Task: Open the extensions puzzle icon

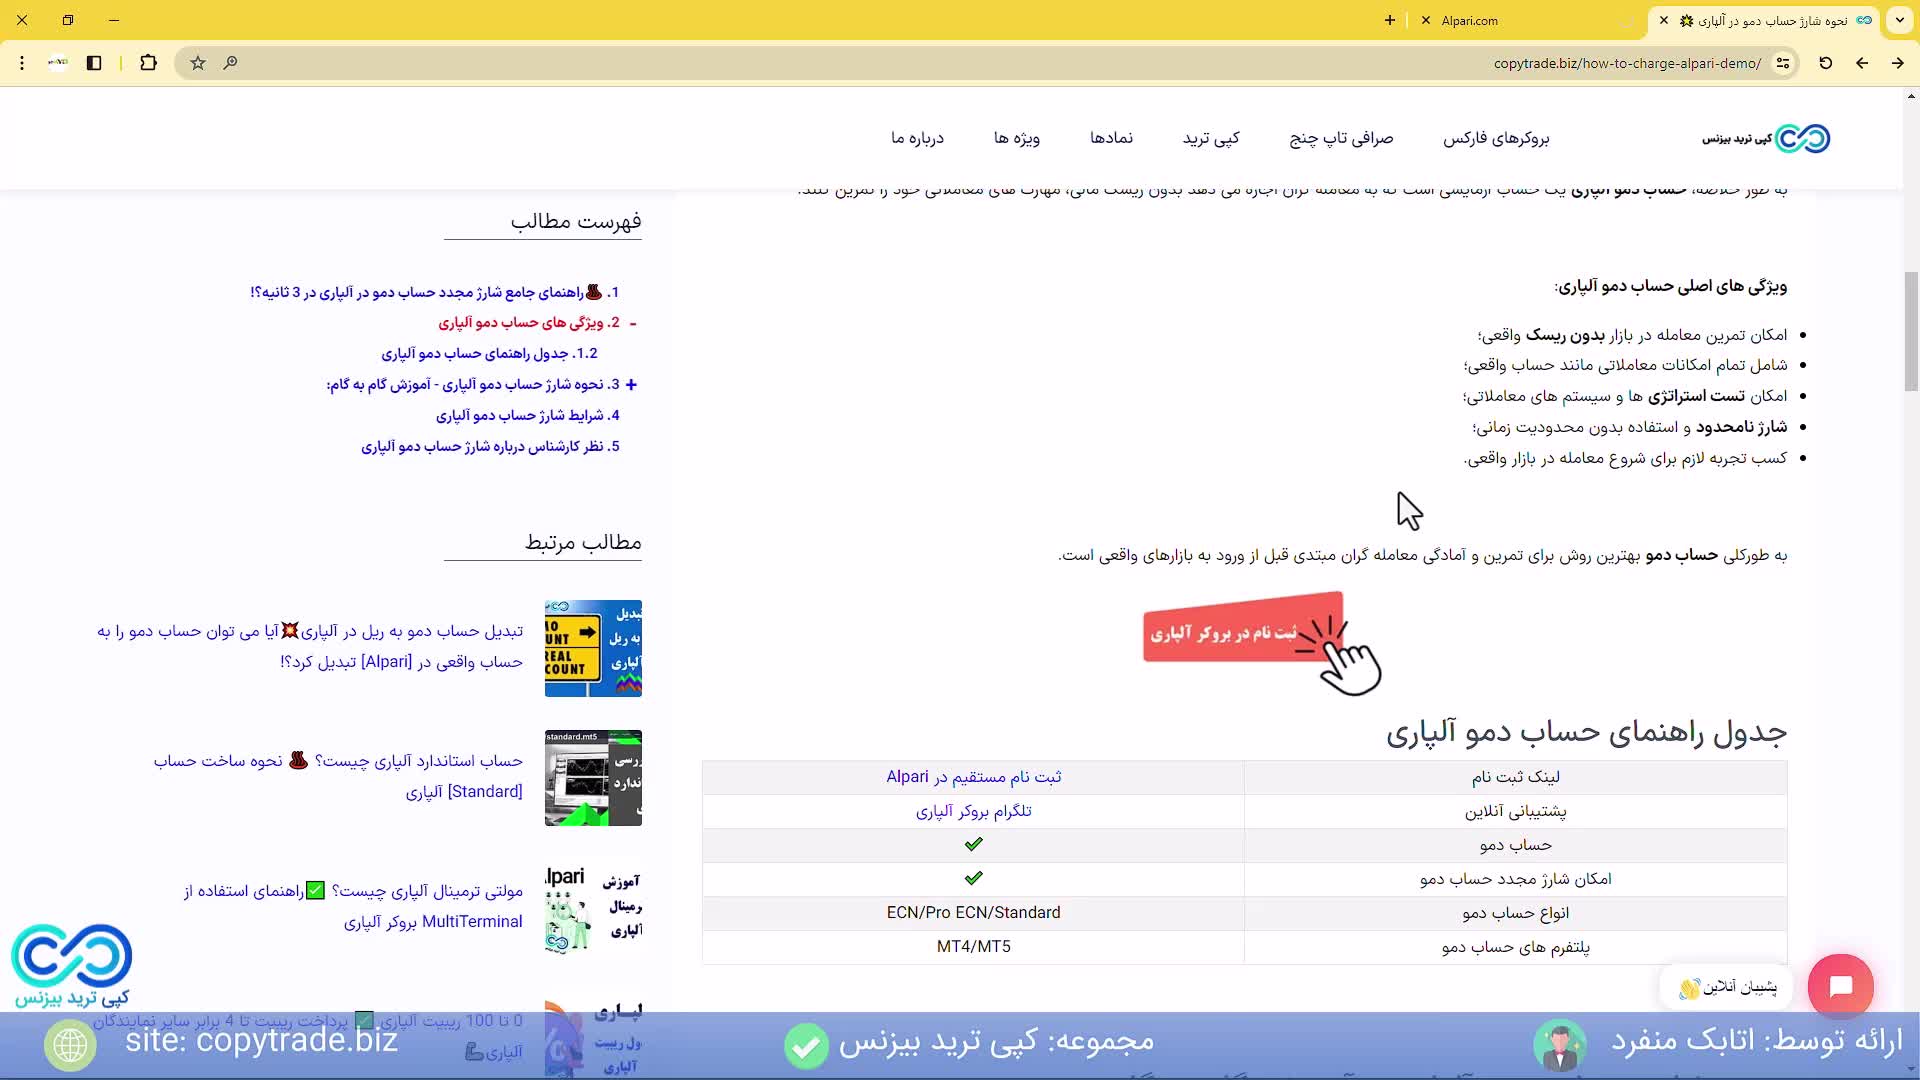Action: pyautogui.click(x=148, y=63)
